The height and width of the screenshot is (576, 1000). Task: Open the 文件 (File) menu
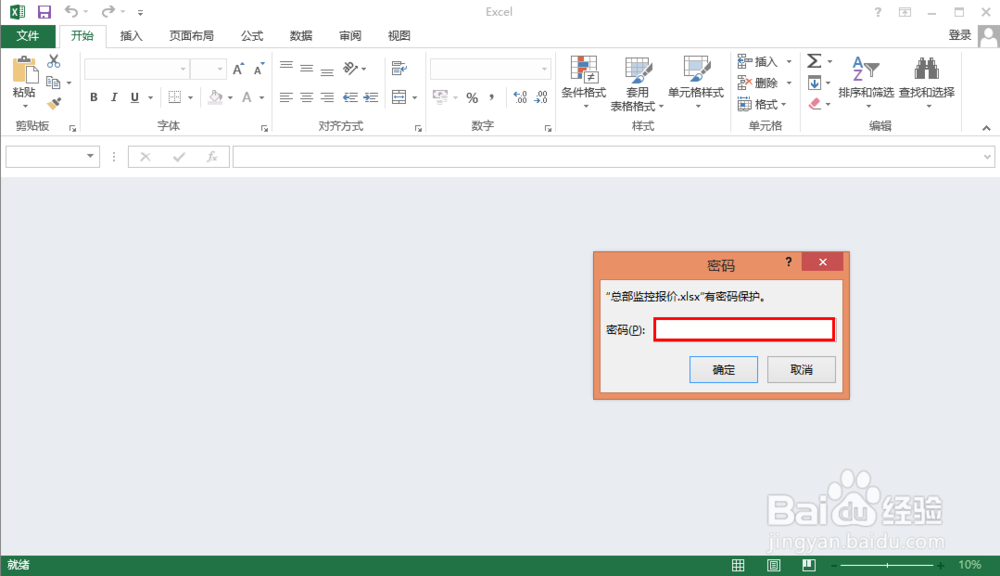28,36
